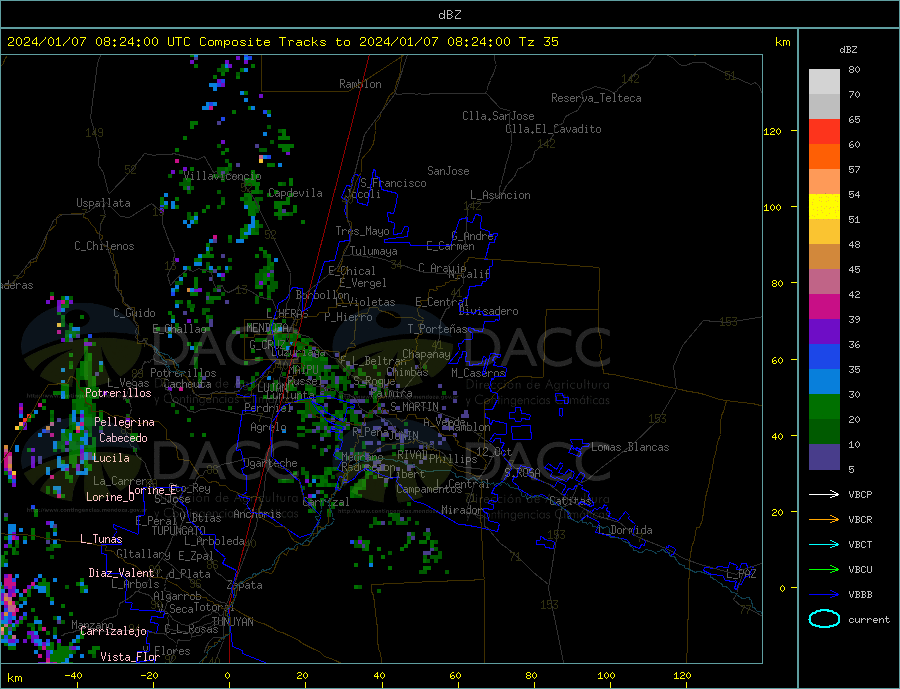Click the Lucila label
Image resolution: width=900 pixels, height=689 pixels.
tap(111, 458)
